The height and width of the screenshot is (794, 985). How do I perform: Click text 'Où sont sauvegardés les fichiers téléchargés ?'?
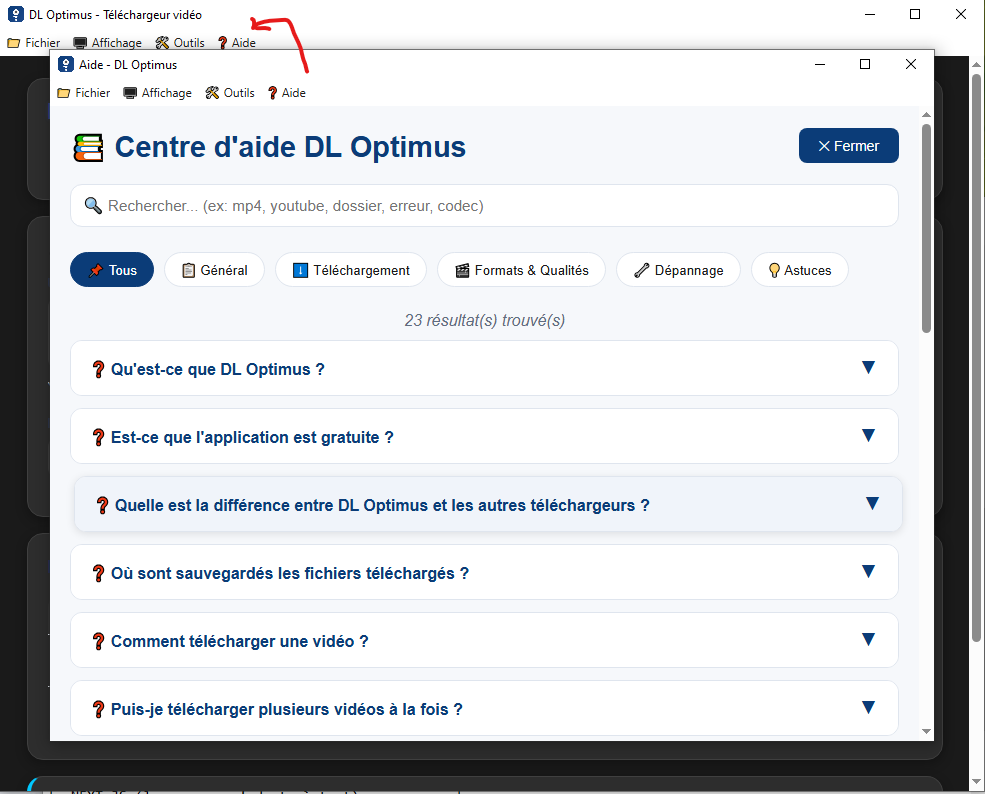(290, 574)
